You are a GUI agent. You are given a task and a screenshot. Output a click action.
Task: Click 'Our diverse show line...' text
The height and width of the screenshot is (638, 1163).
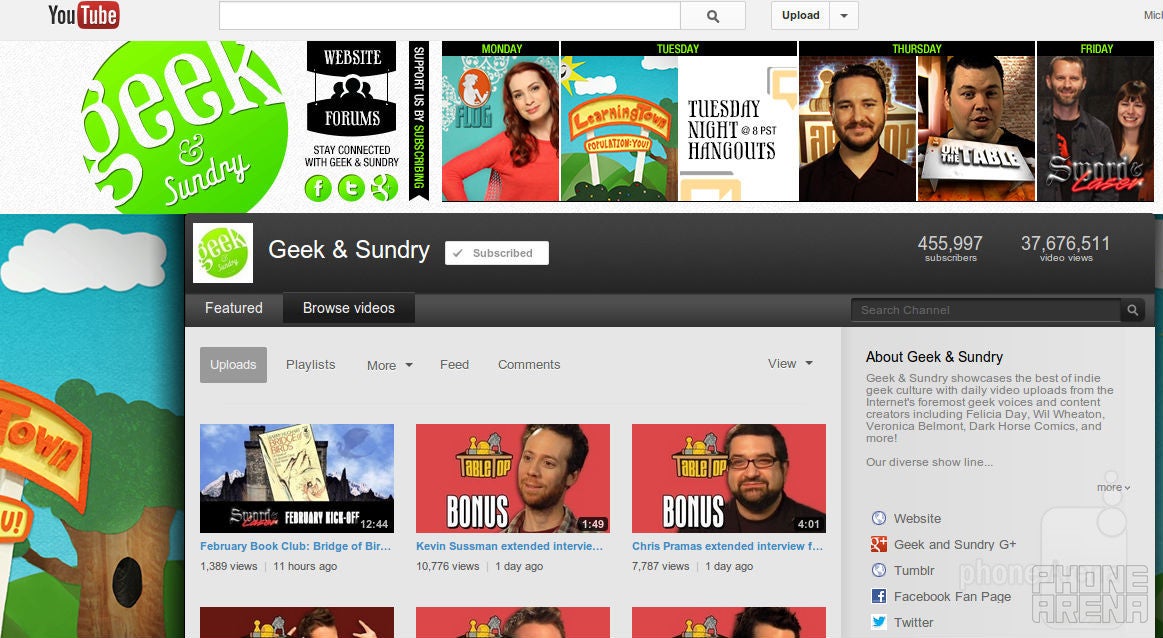tap(929, 462)
